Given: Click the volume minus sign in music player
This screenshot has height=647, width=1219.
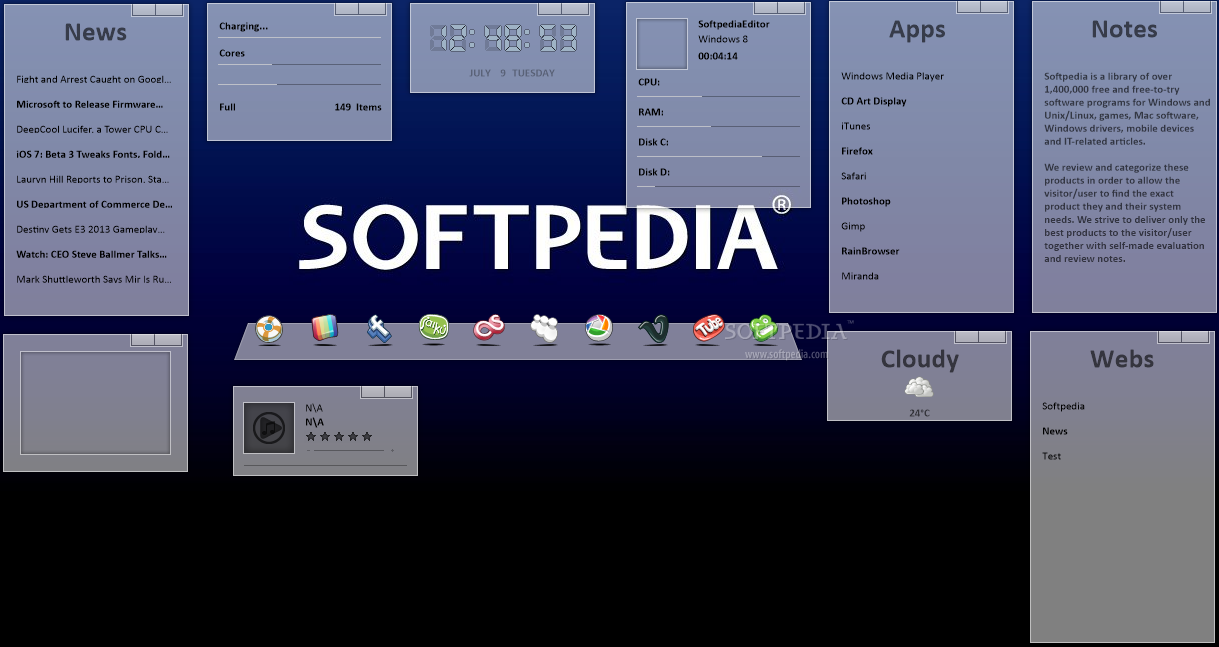Looking at the screenshot, I should click(x=309, y=451).
